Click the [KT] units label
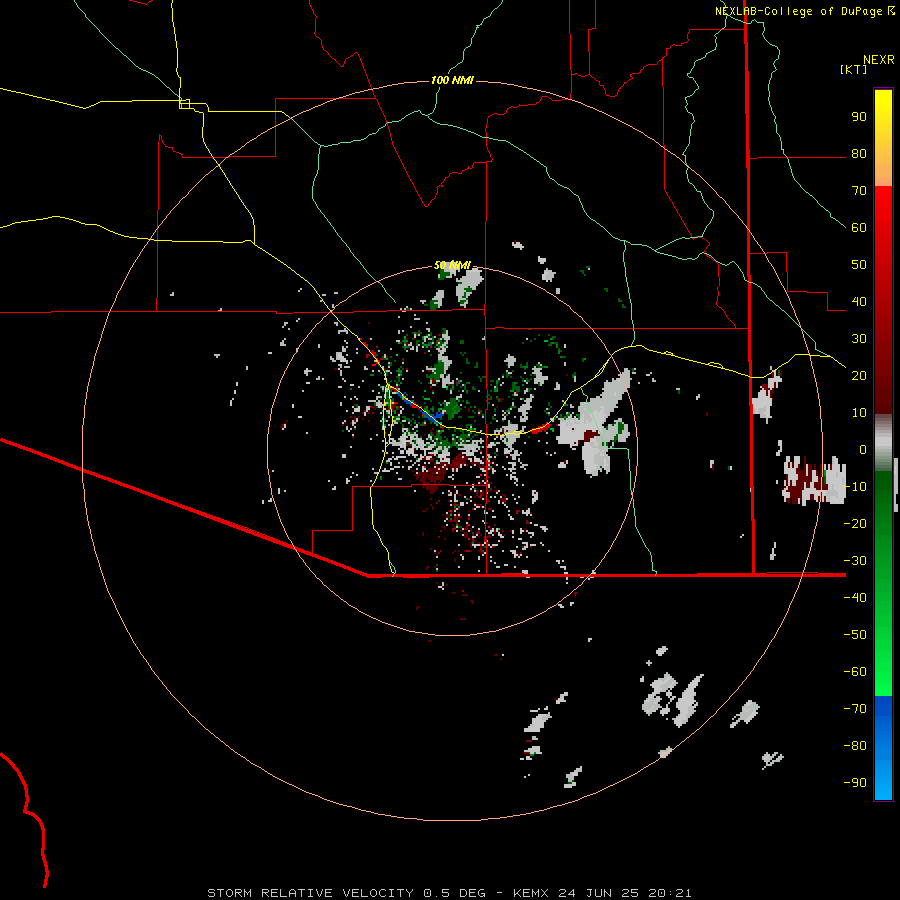This screenshot has width=900, height=900. 854,69
